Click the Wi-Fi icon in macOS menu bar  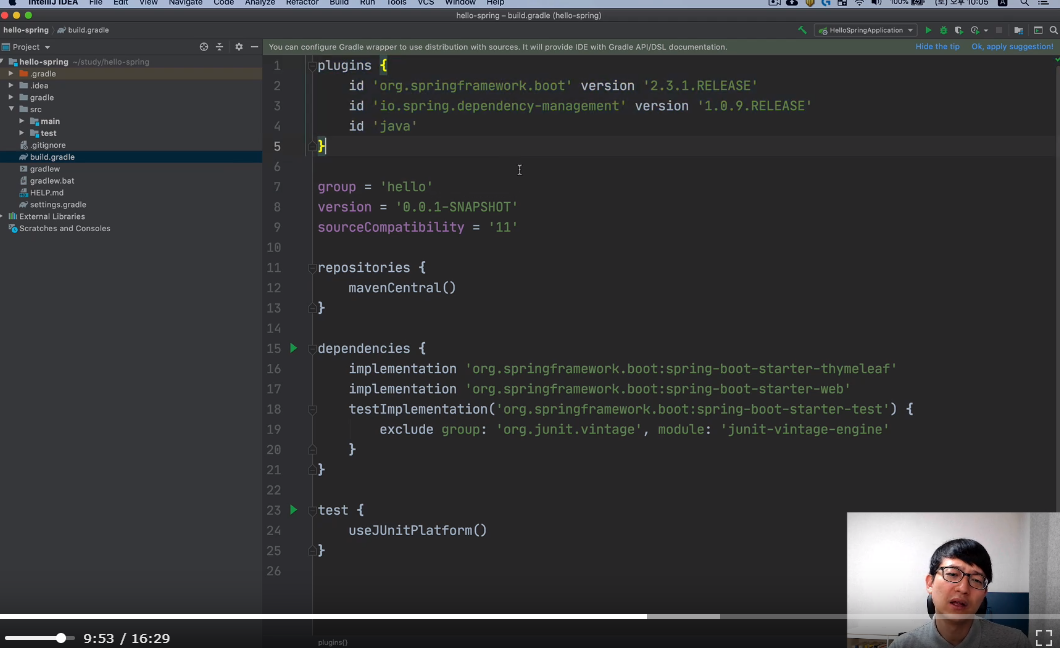tap(859, 3)
